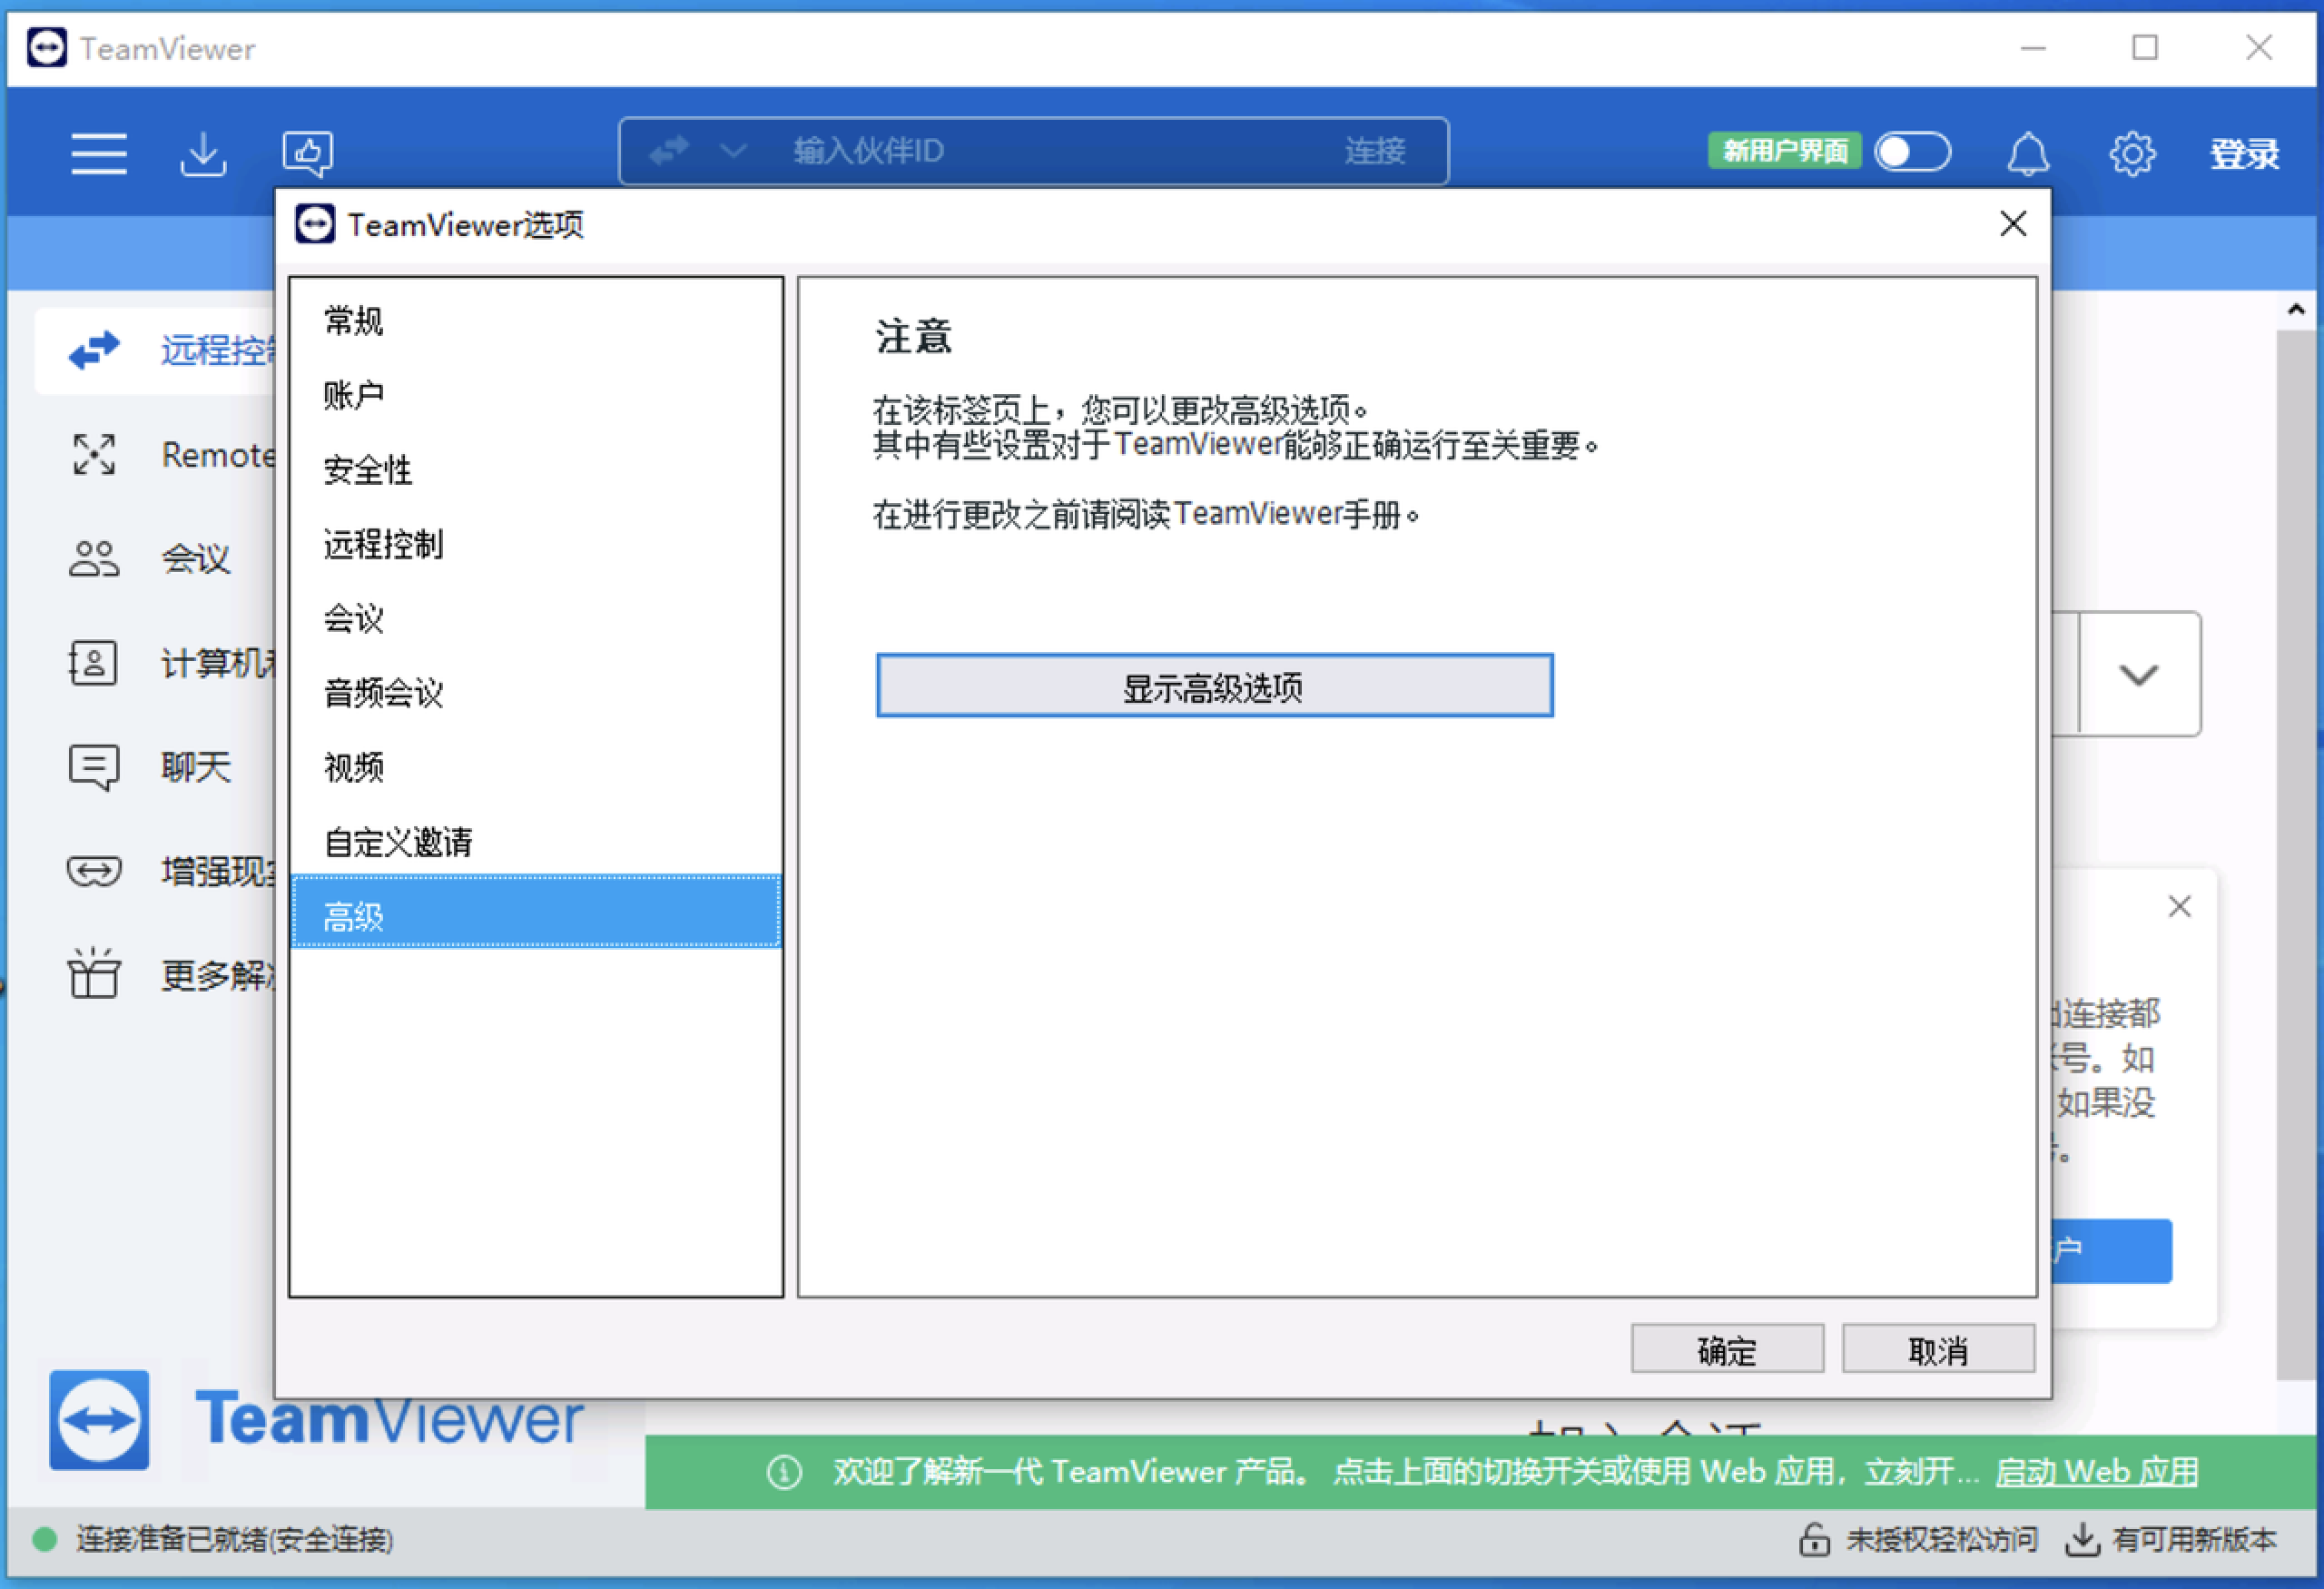This screenshot has height=1589, width=2324.
Task: Select the 安全性 options category
Action: [536, 470]
